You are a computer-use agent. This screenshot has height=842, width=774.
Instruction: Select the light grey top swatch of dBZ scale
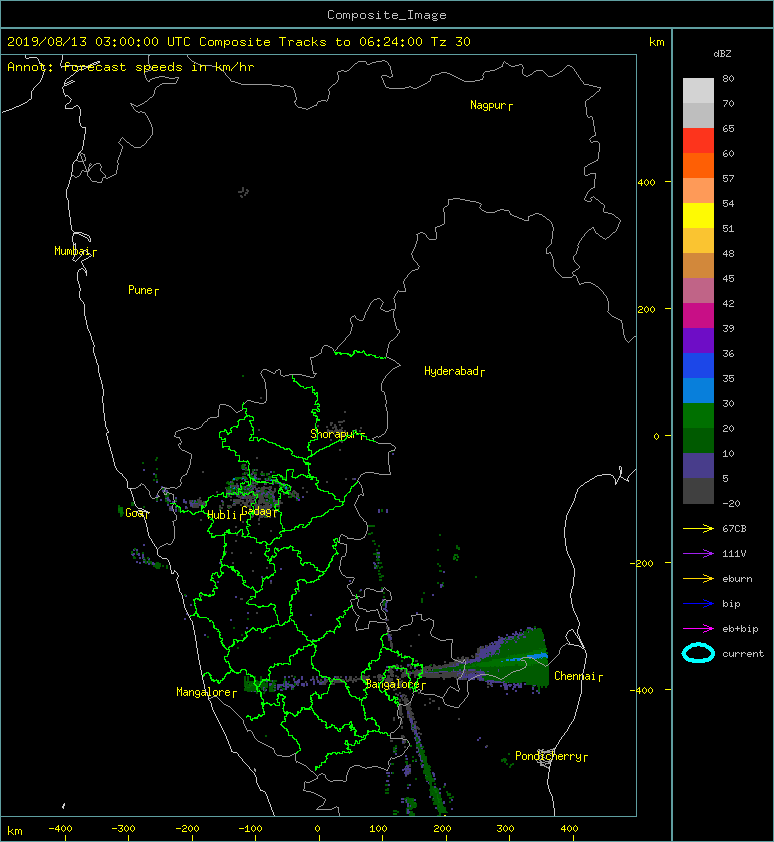point(698,90)
